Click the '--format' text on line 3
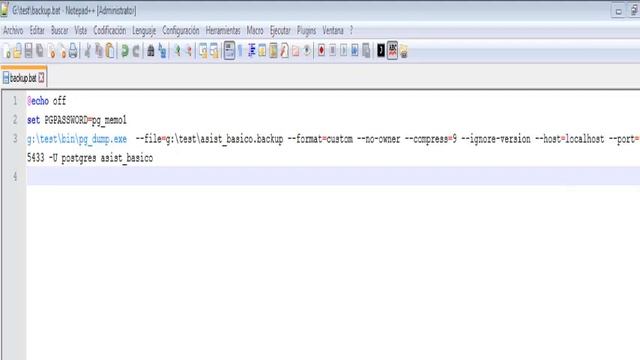The width and height of the screenshot is (640, 360). click(x=306, y=139)
